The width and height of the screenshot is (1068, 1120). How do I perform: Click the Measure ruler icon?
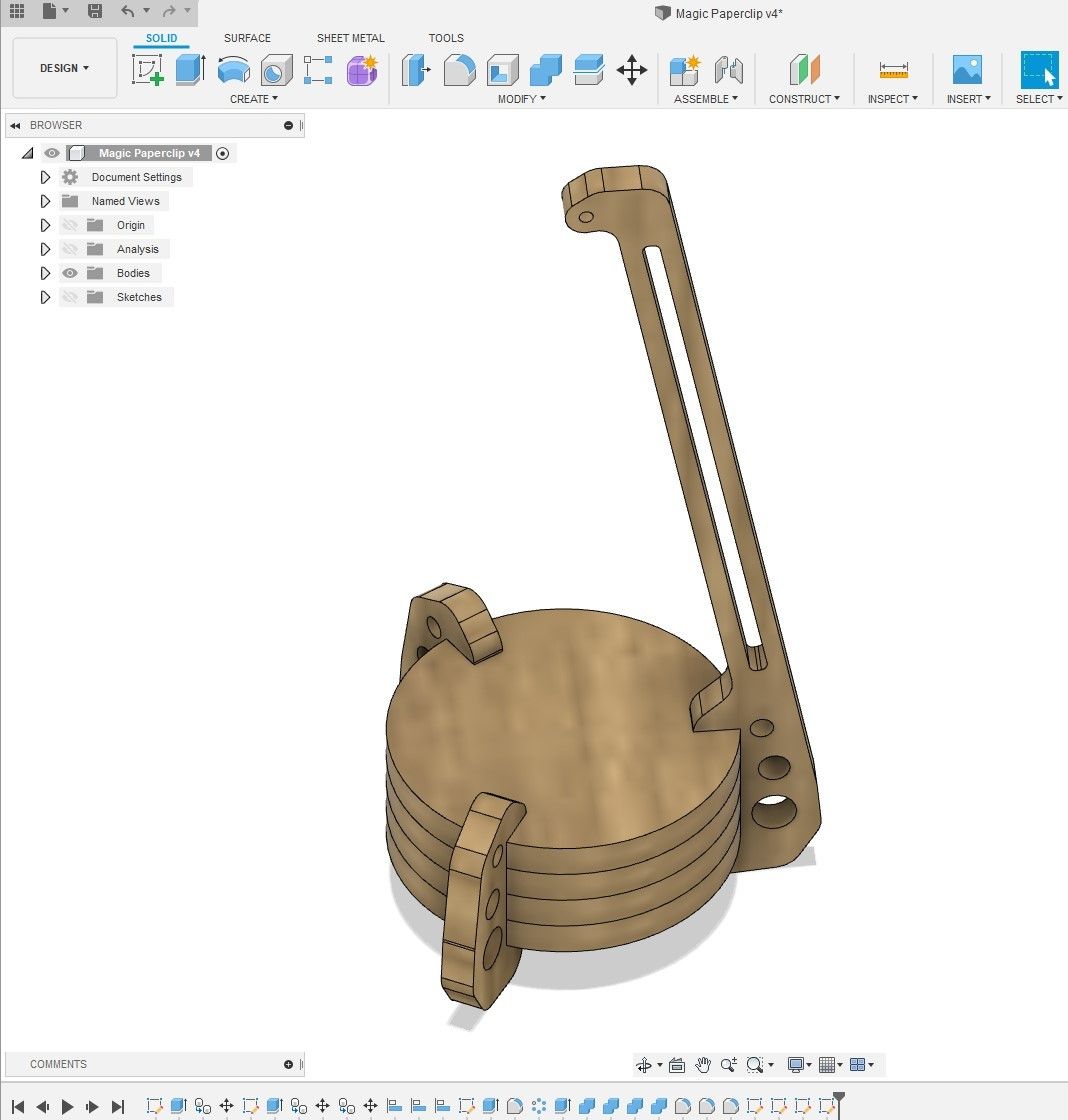click(x=893, y=70)
